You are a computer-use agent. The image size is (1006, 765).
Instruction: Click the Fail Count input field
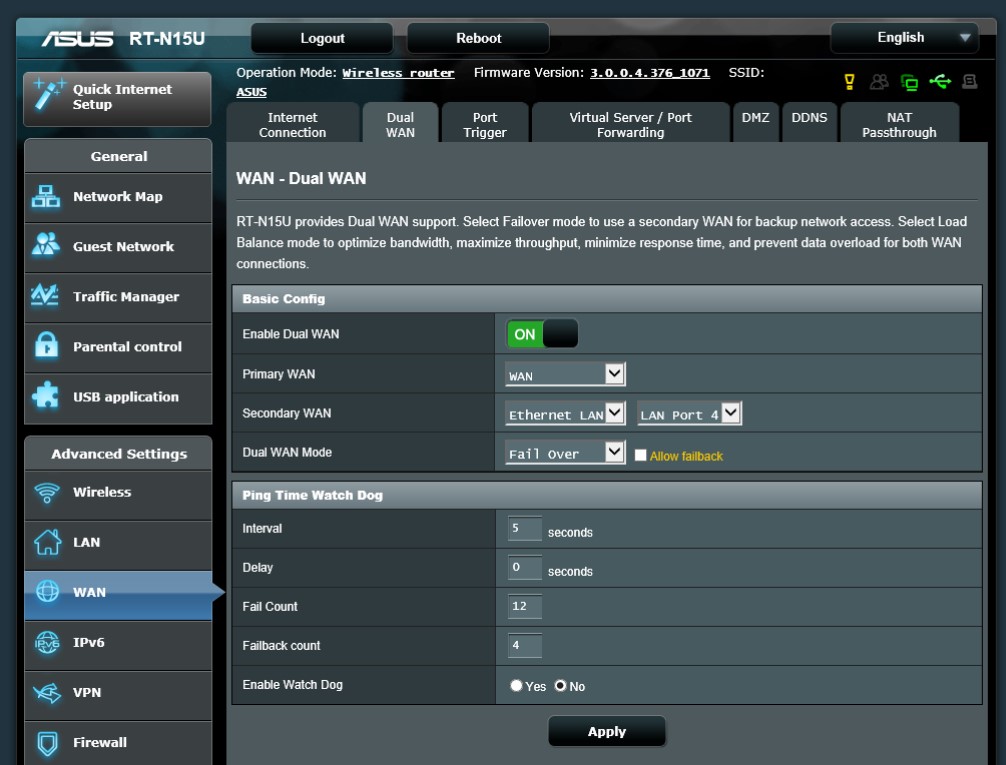524,607
